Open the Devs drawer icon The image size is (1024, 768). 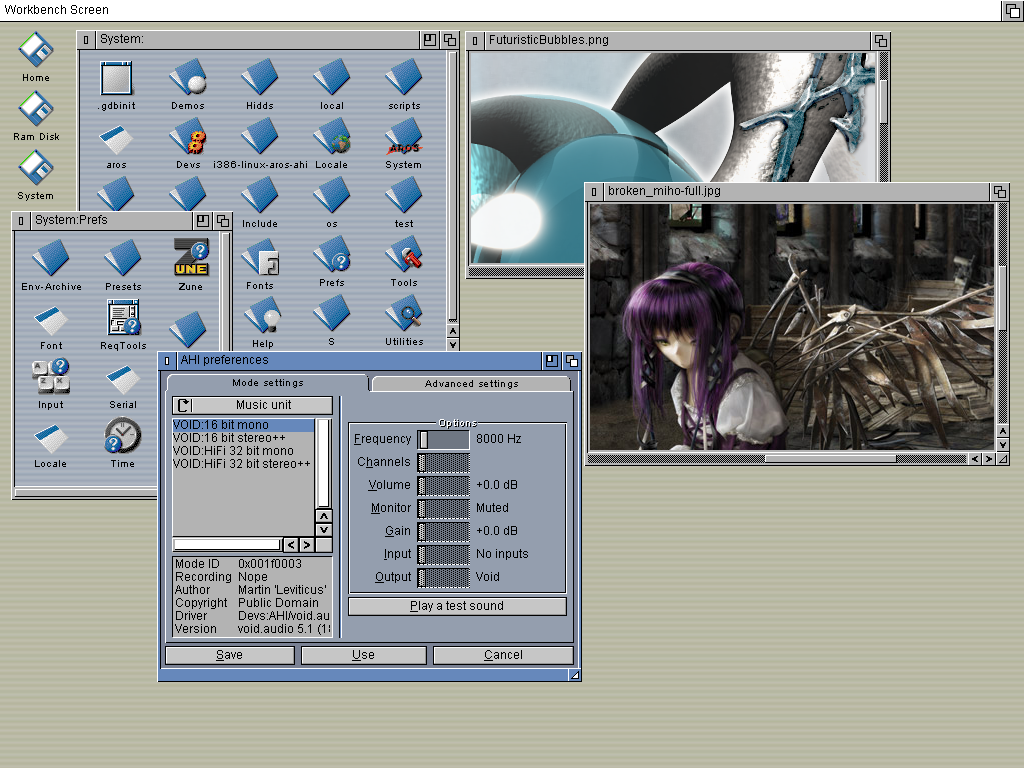[x=188, y=137]
